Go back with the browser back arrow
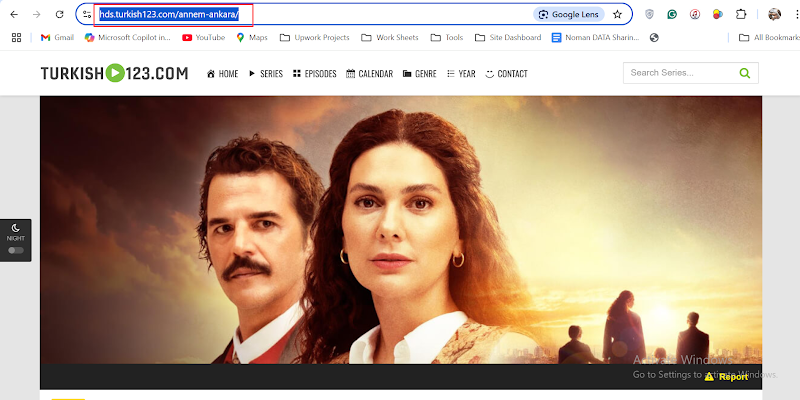The image size is (800, 400). tap(14, 14)
